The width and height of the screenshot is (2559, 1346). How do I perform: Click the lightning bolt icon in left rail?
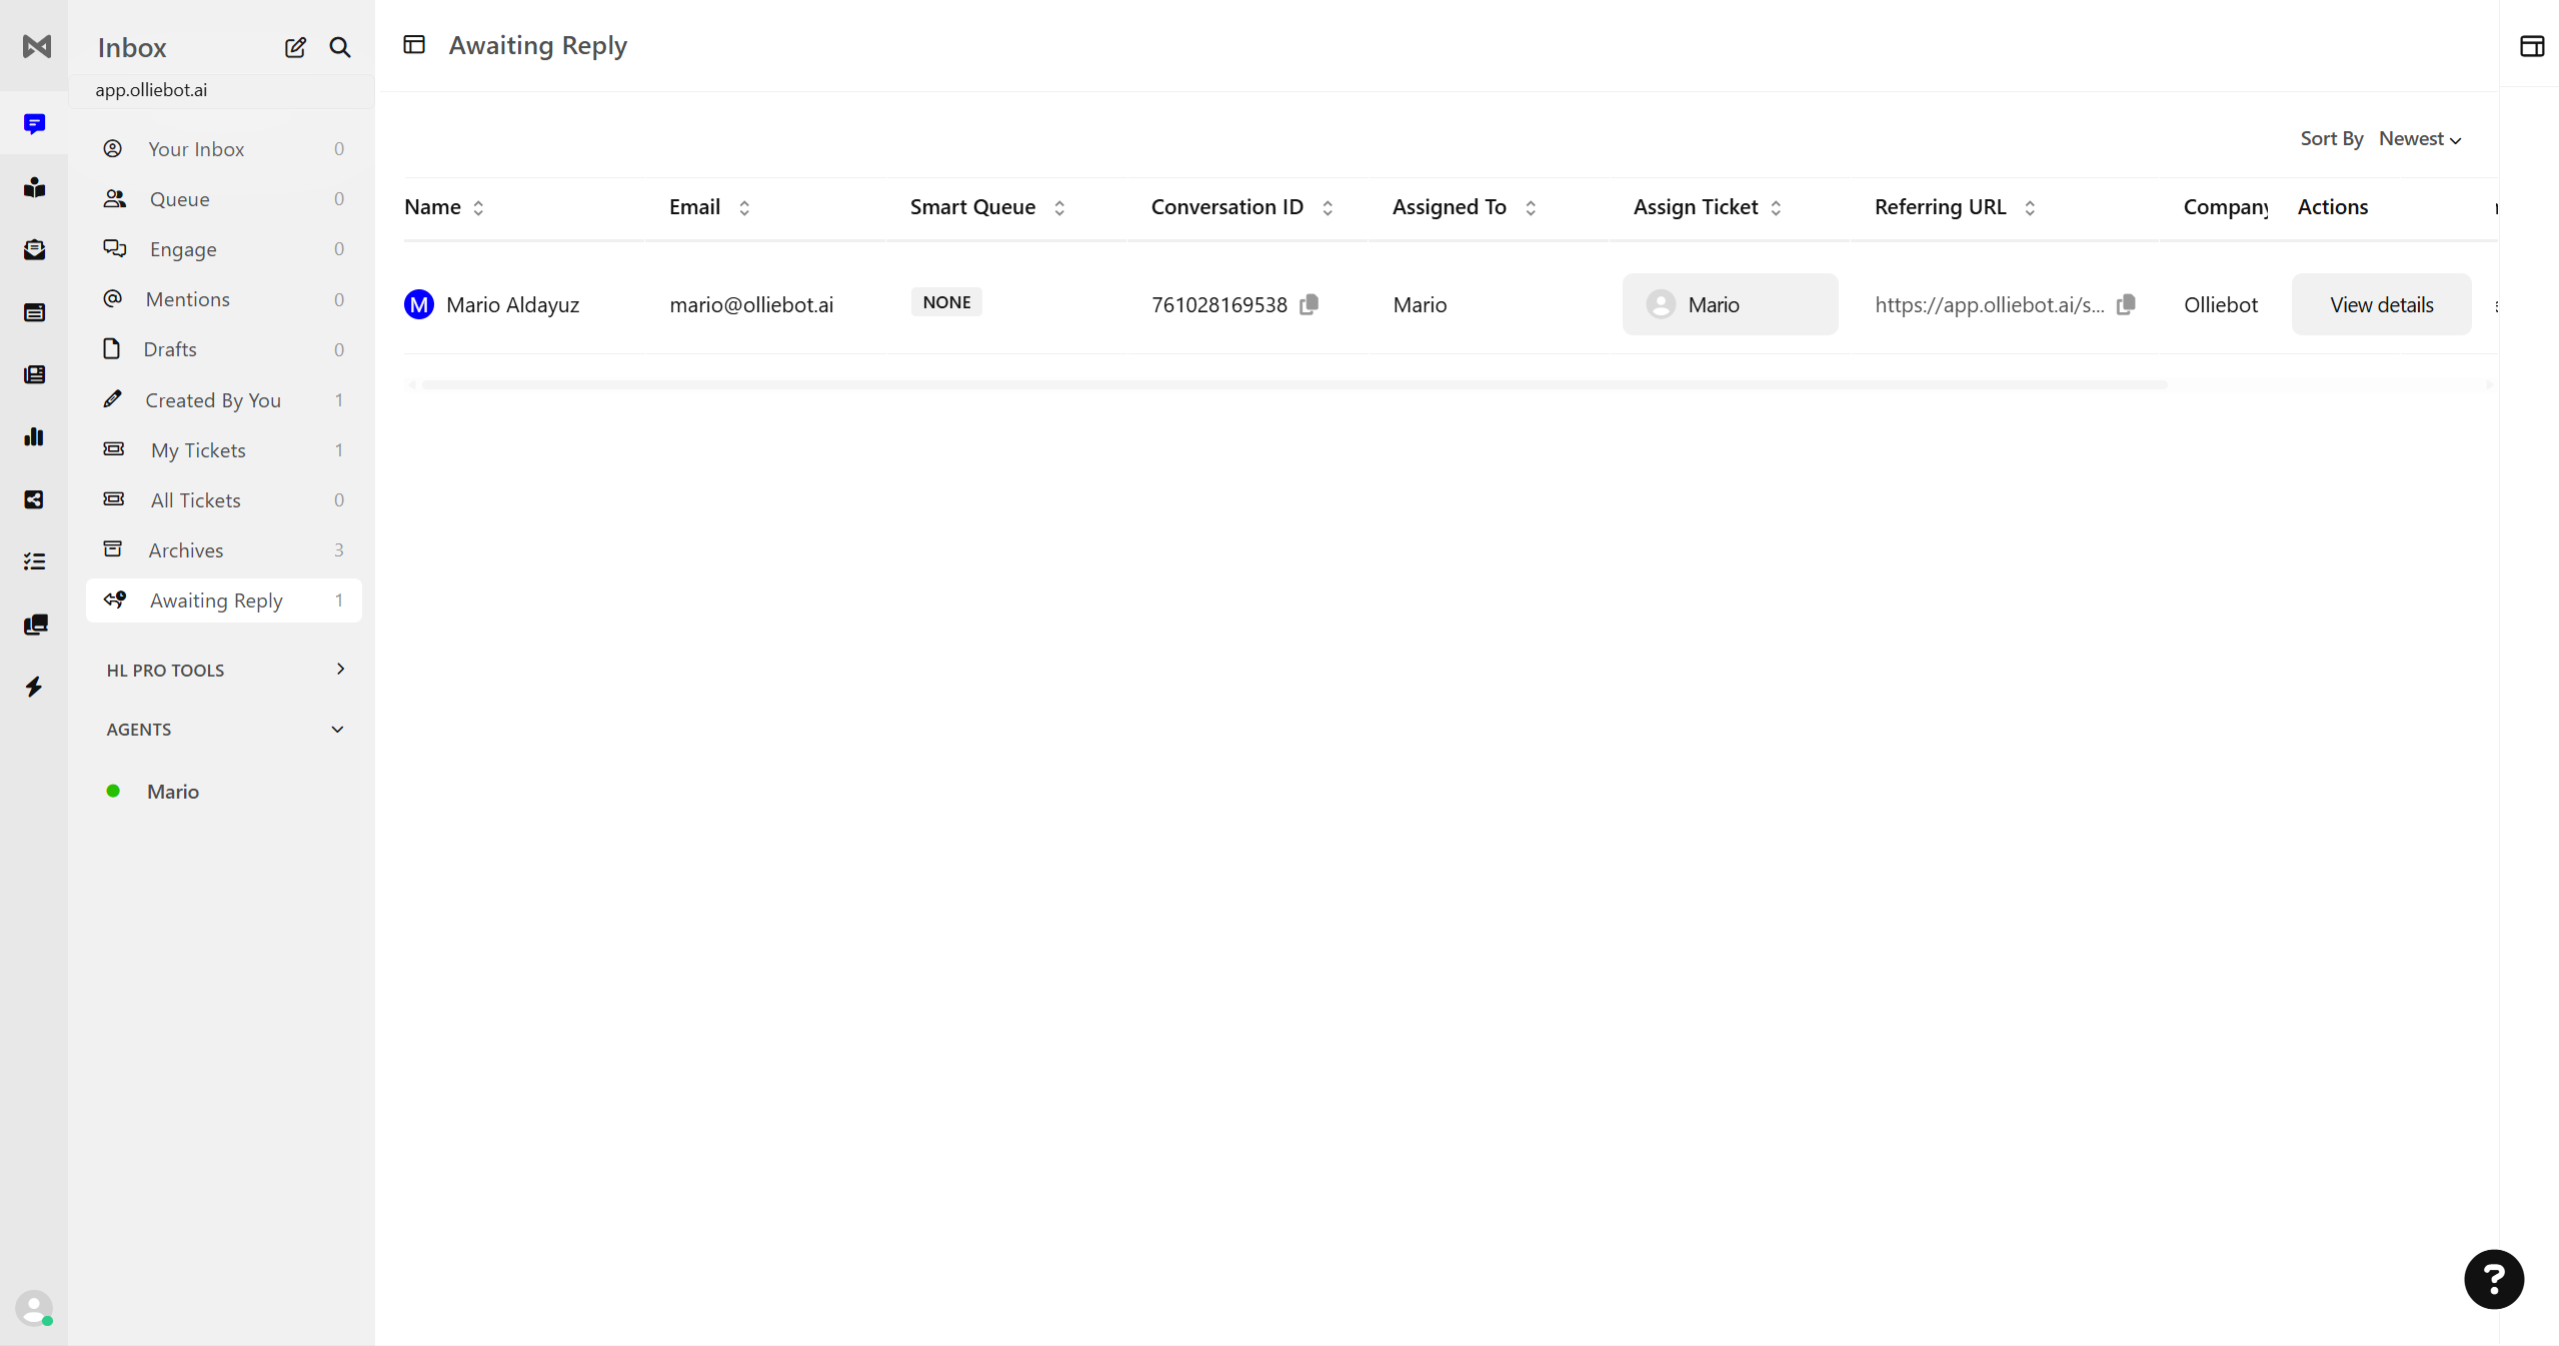click(x=34, y=687)
